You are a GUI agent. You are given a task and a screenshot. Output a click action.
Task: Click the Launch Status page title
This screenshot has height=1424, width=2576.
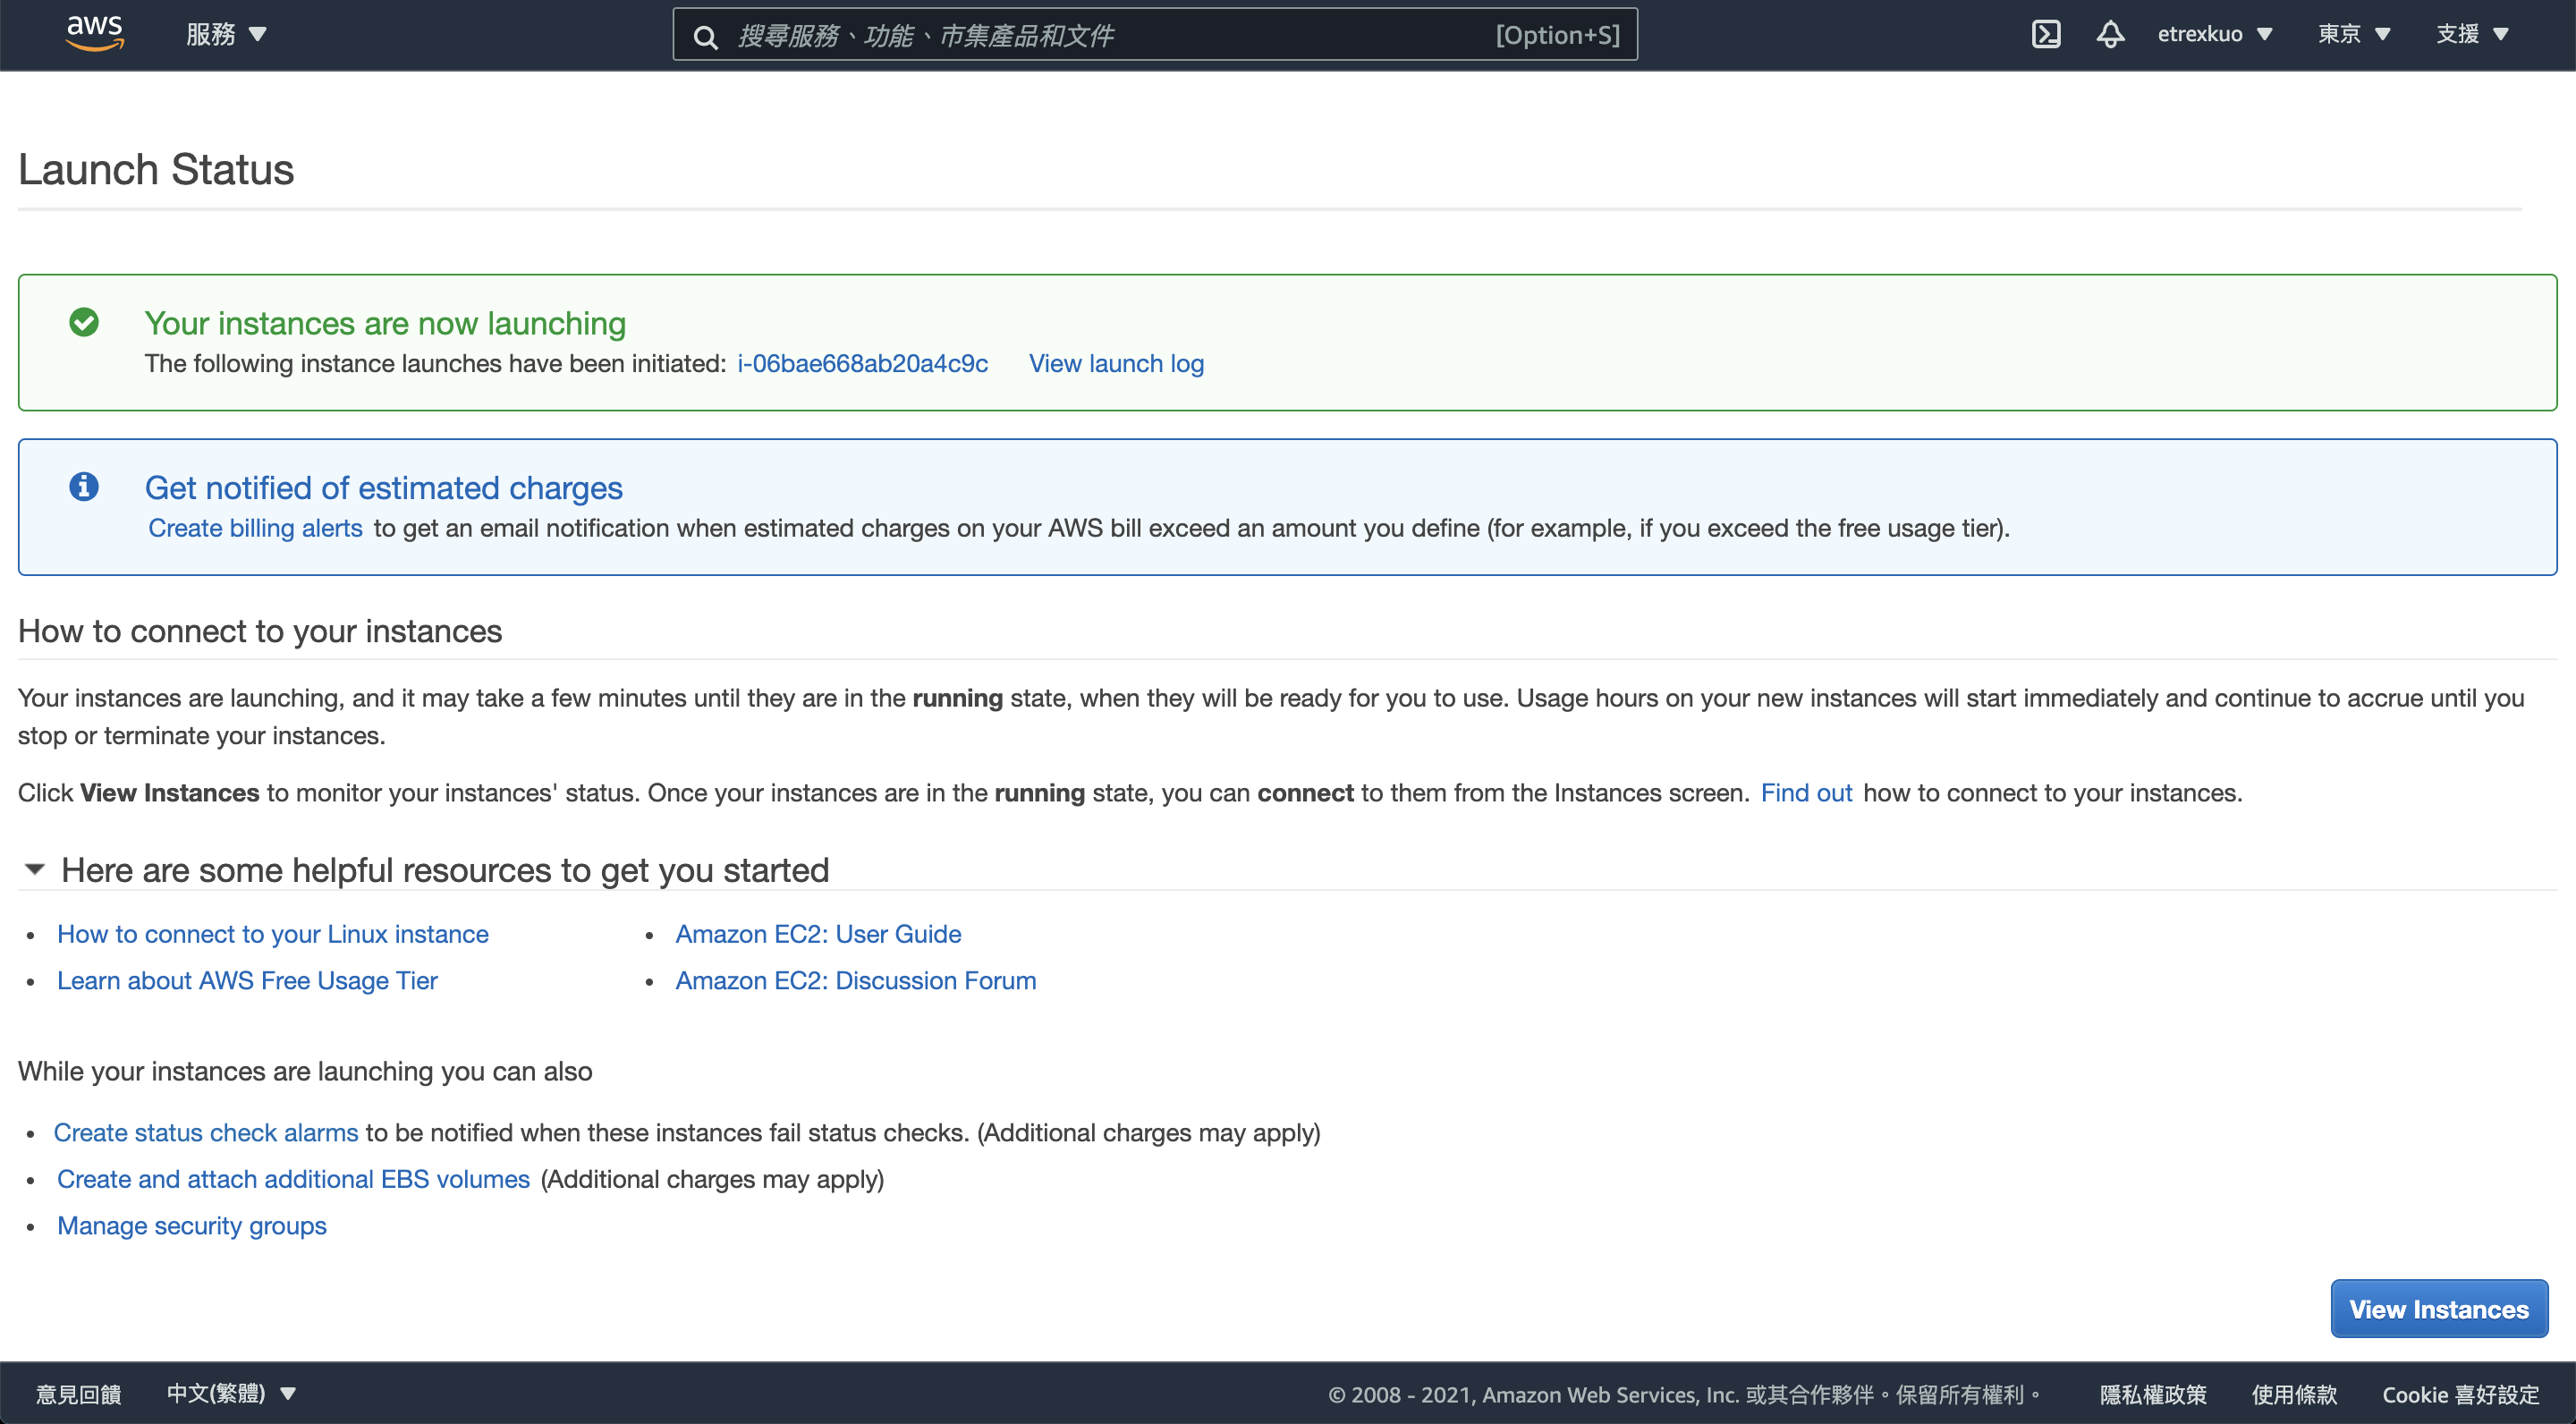pyautogui.click(x=156, y=169)
